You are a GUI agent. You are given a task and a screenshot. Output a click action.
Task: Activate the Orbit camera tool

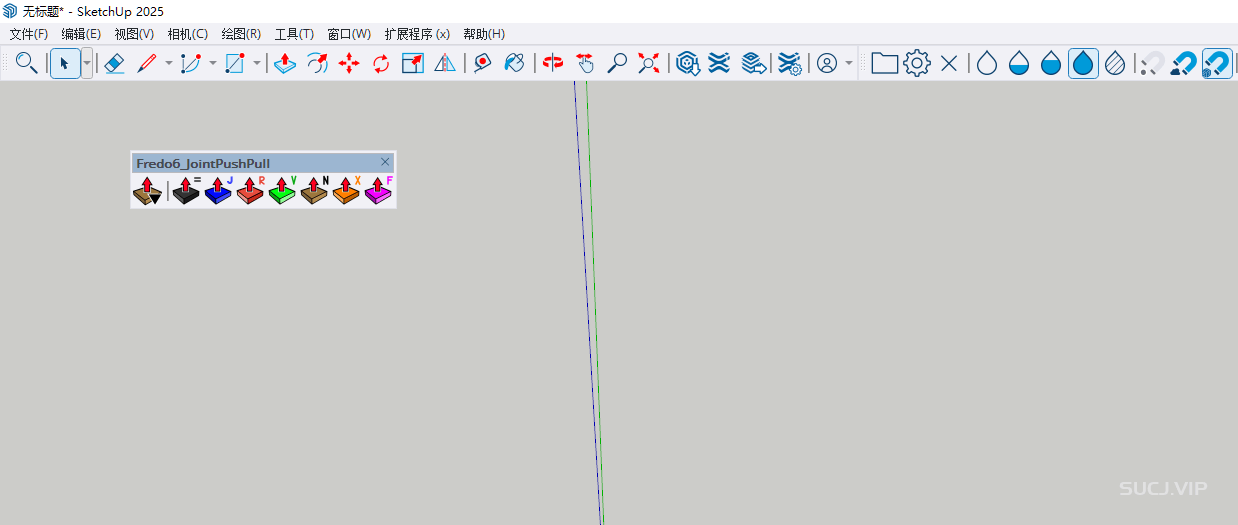[553, 63]
